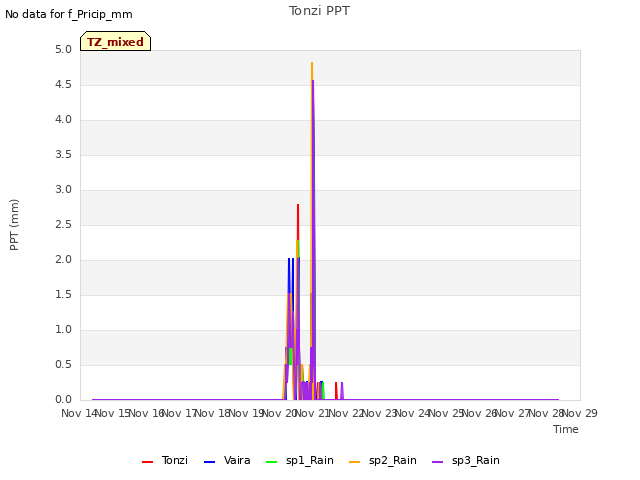Screen dimensions: 640x480
Task: Toggle the sp1_Rain legend entry
Action: coord(300,460)
